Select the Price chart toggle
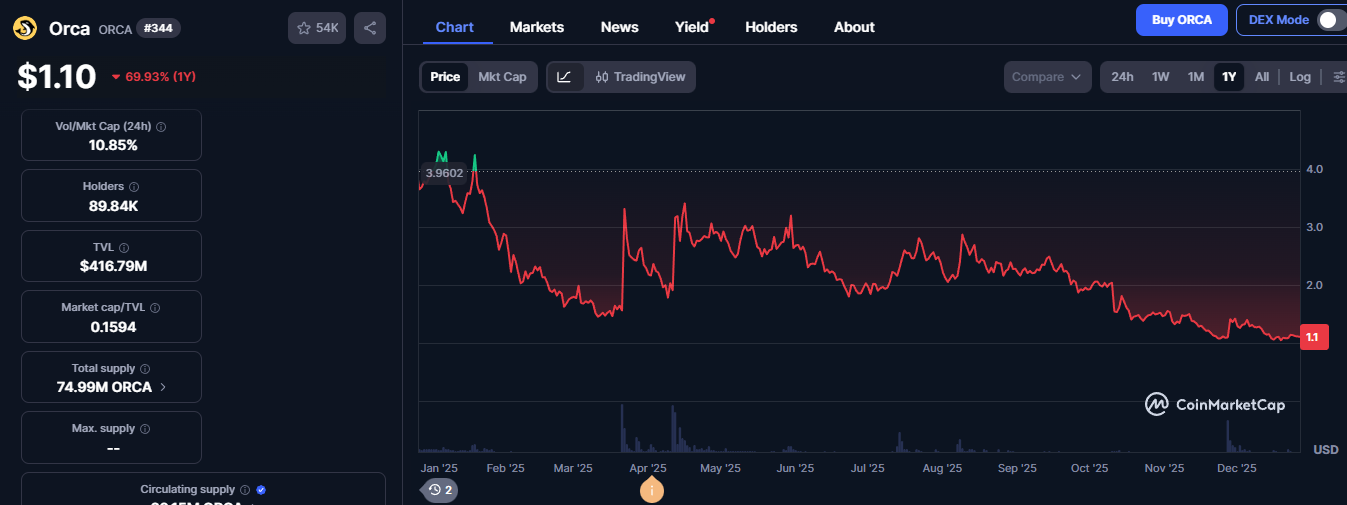The image size is (1347, 505). pyautogui.click(x=445, y=77)
